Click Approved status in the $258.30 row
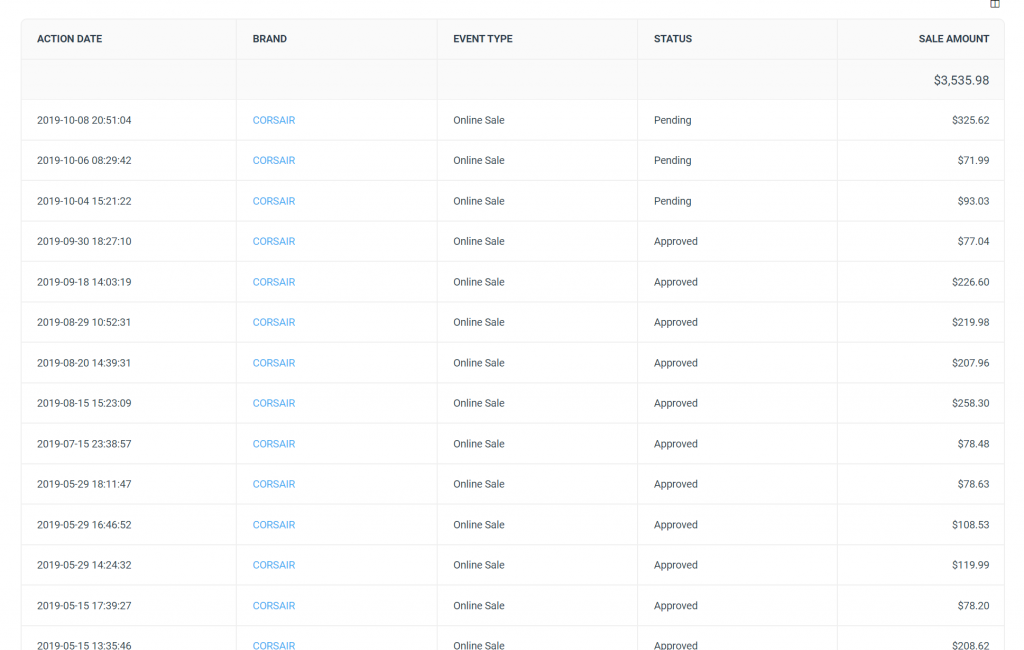 676,404
